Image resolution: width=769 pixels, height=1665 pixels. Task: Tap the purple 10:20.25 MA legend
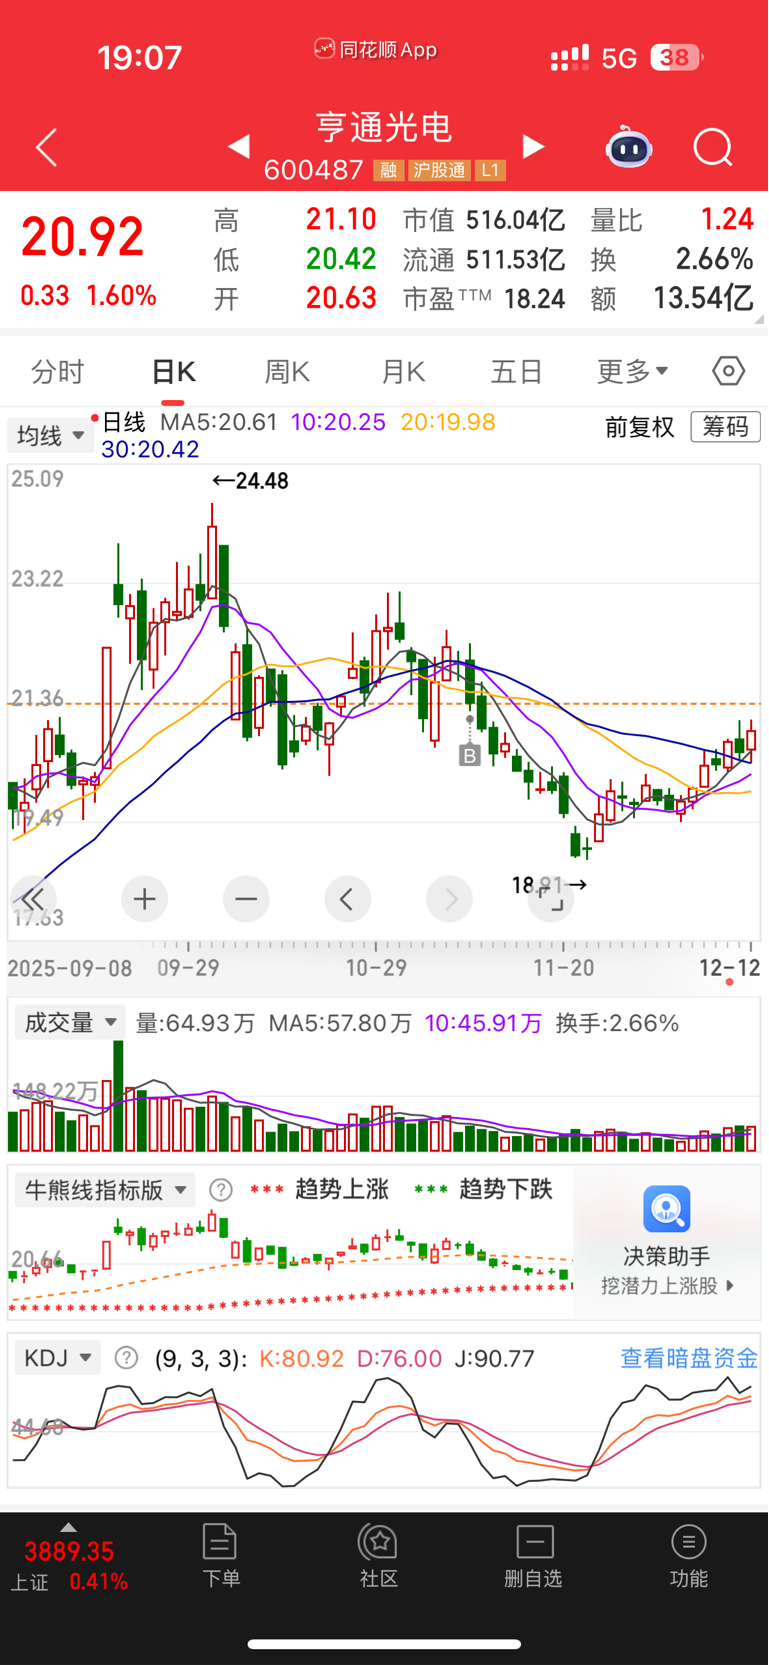(x=338, y=422)
